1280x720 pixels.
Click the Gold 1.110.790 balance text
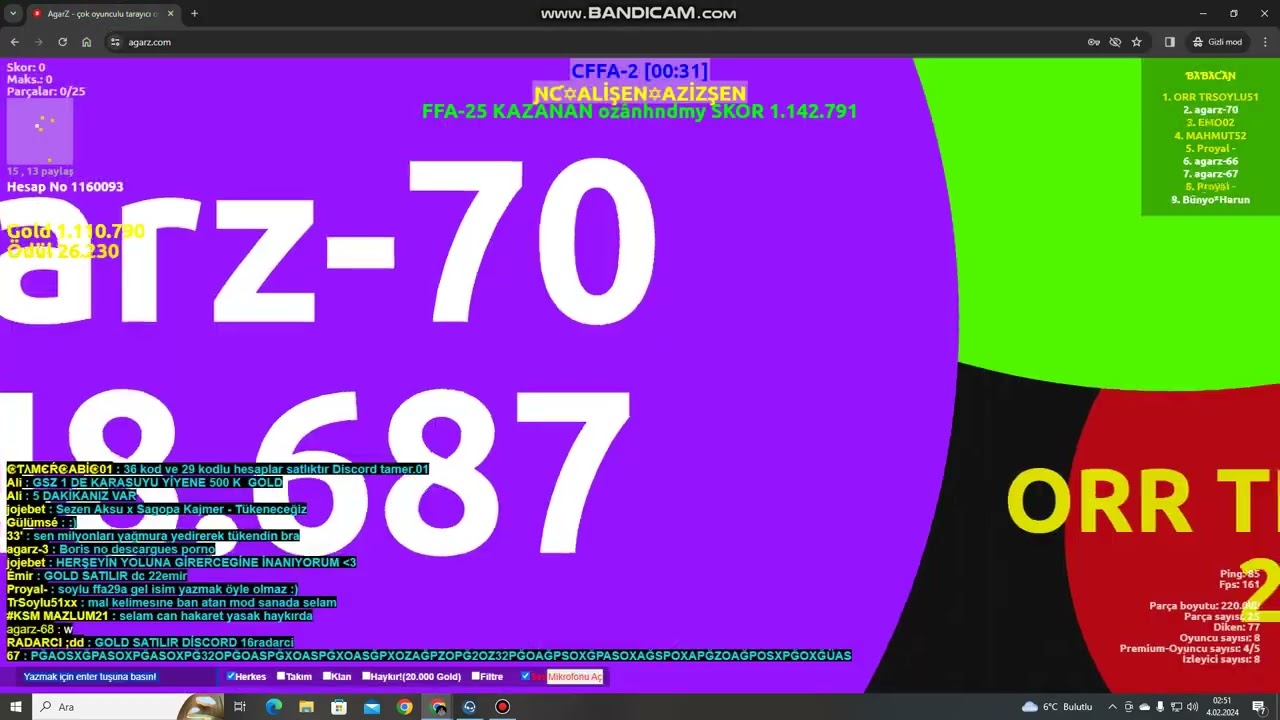(x=76, y=232)
